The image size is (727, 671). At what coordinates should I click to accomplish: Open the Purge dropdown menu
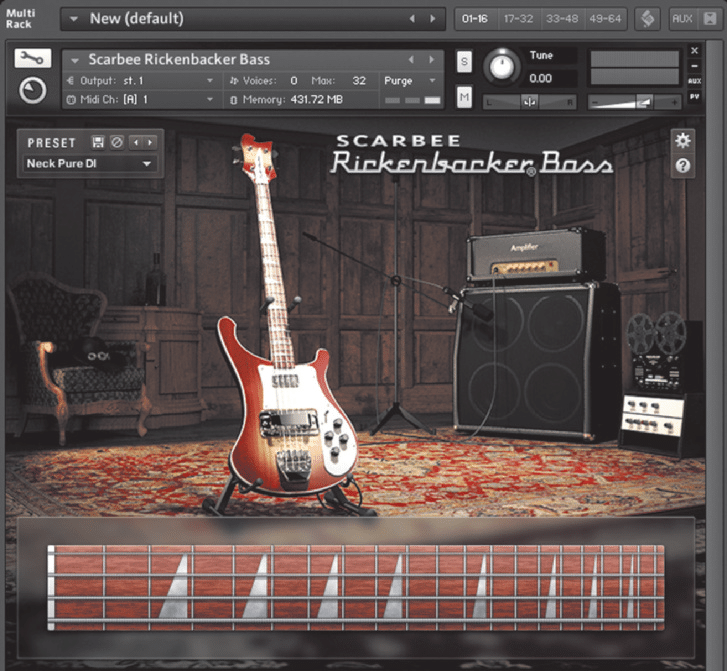410,81
